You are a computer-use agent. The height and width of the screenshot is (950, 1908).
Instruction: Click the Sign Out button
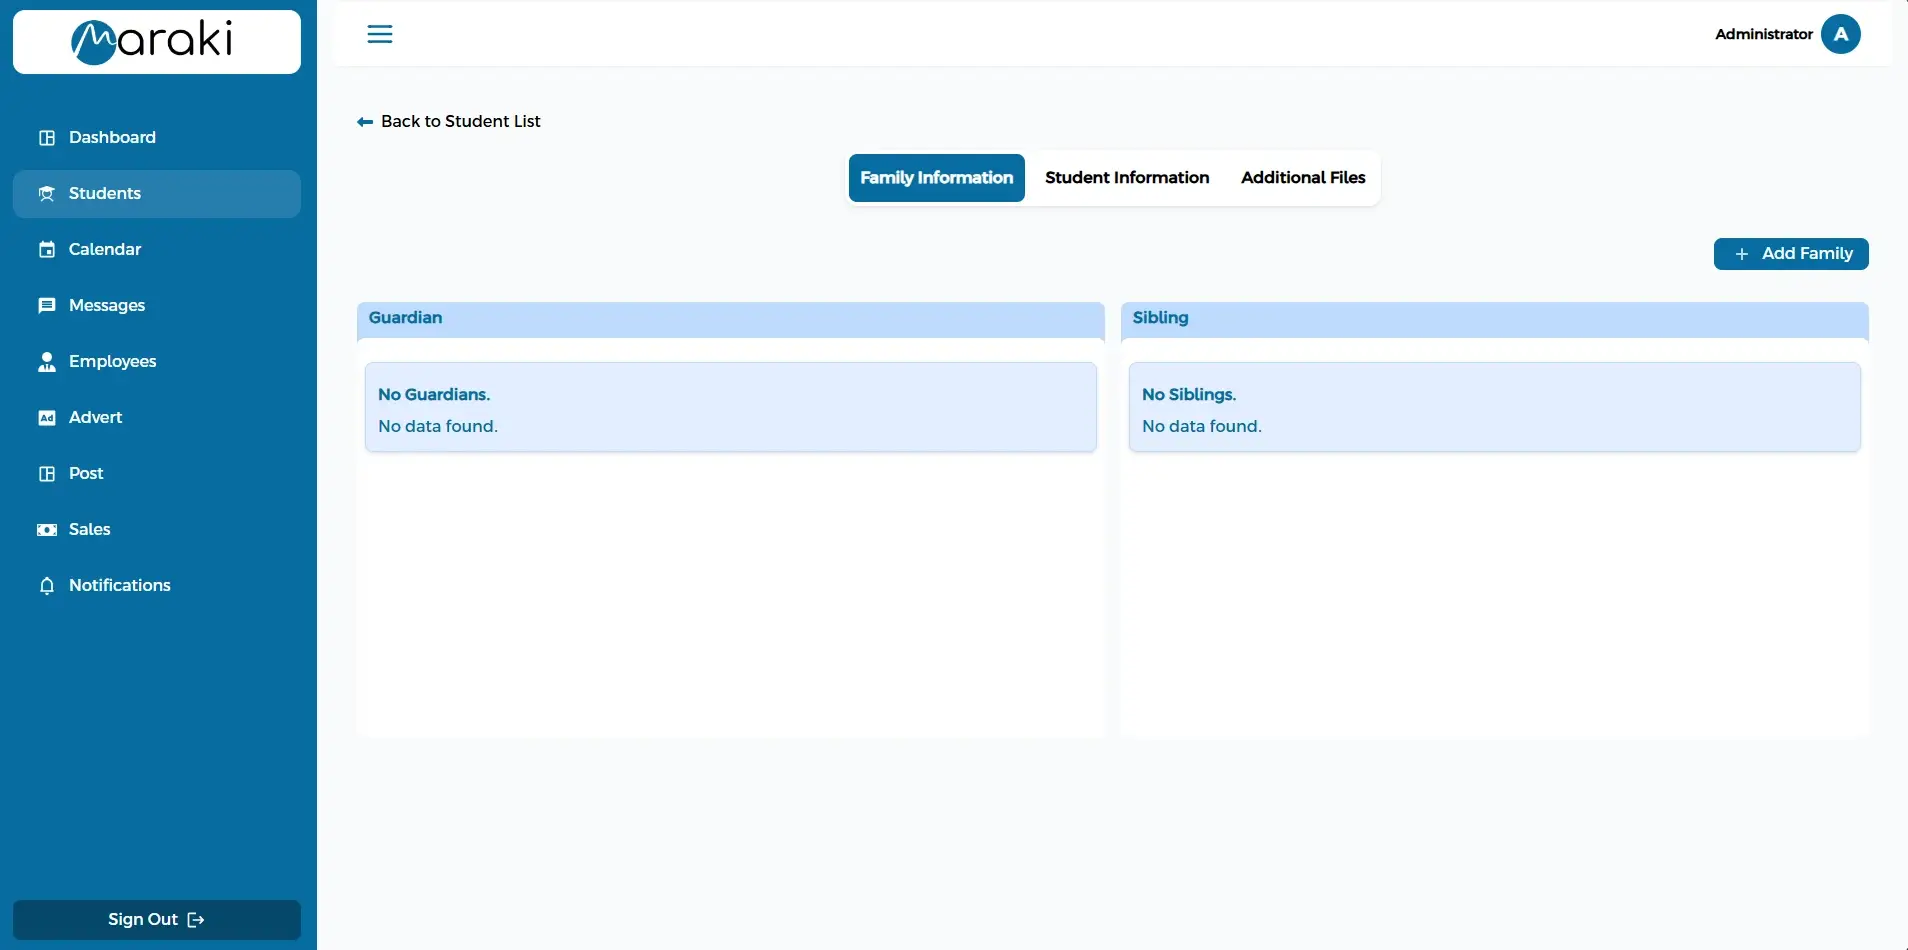click(156, 919)
